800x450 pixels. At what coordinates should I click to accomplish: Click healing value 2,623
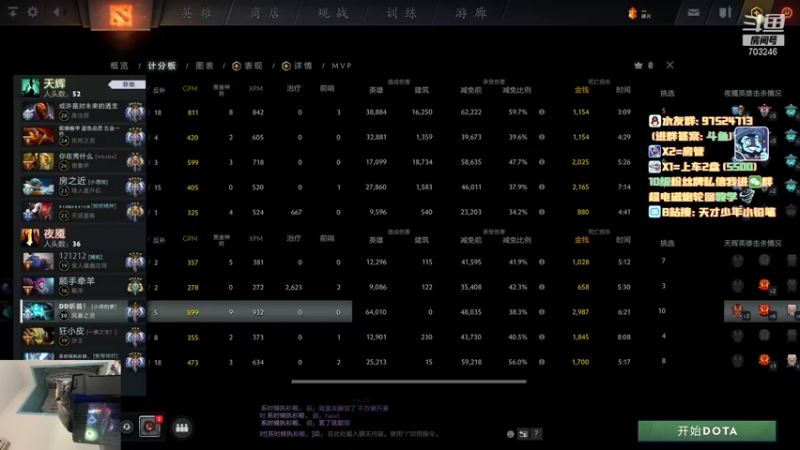(294, 287)
